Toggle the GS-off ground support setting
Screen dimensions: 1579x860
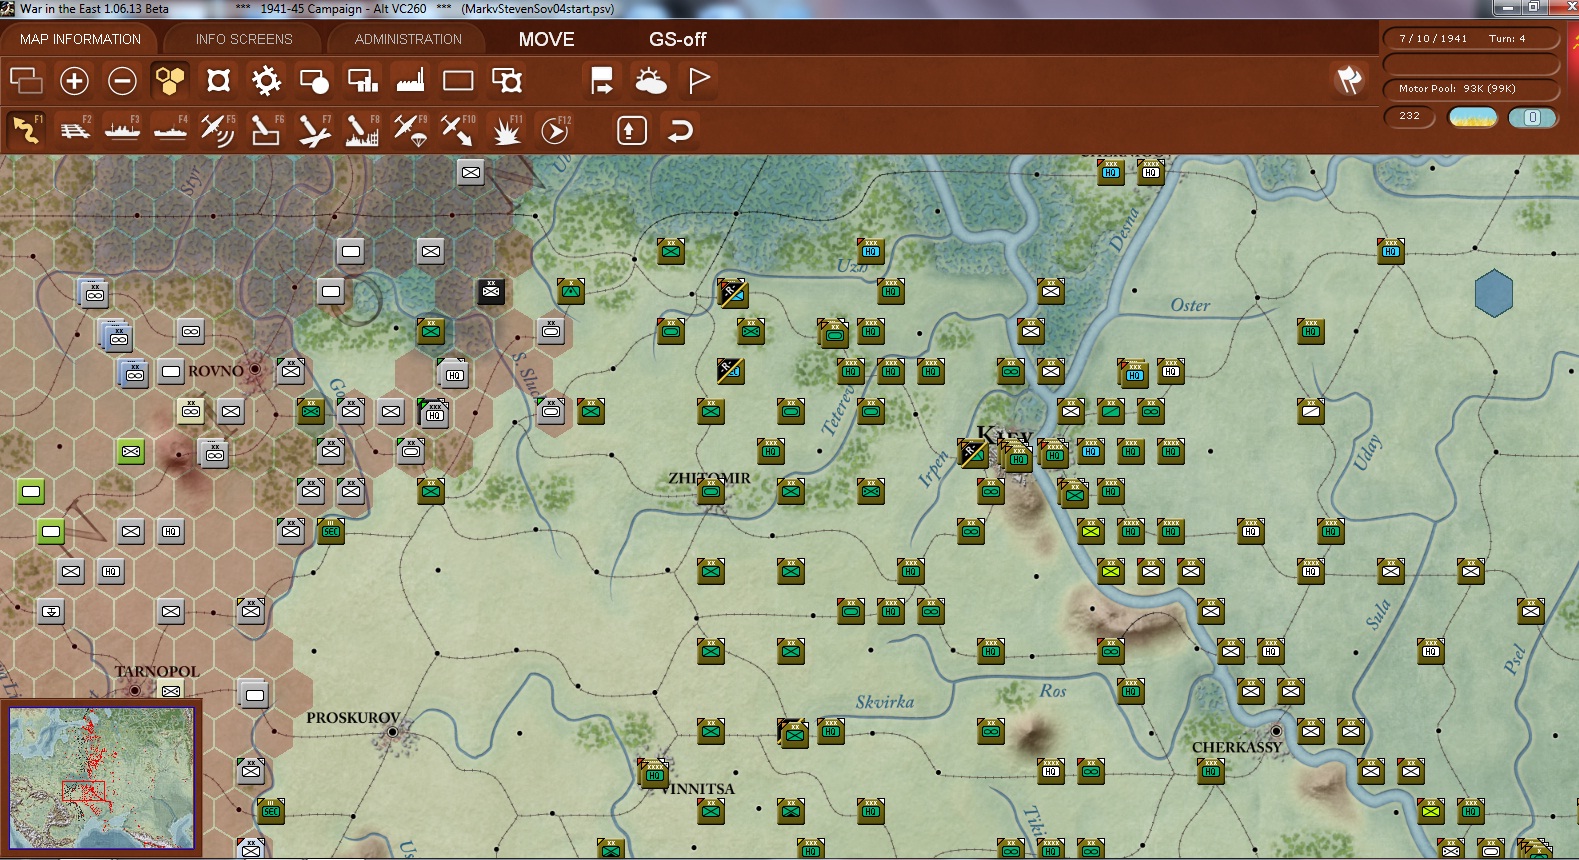pyautogui.click(x=677, y=39)
